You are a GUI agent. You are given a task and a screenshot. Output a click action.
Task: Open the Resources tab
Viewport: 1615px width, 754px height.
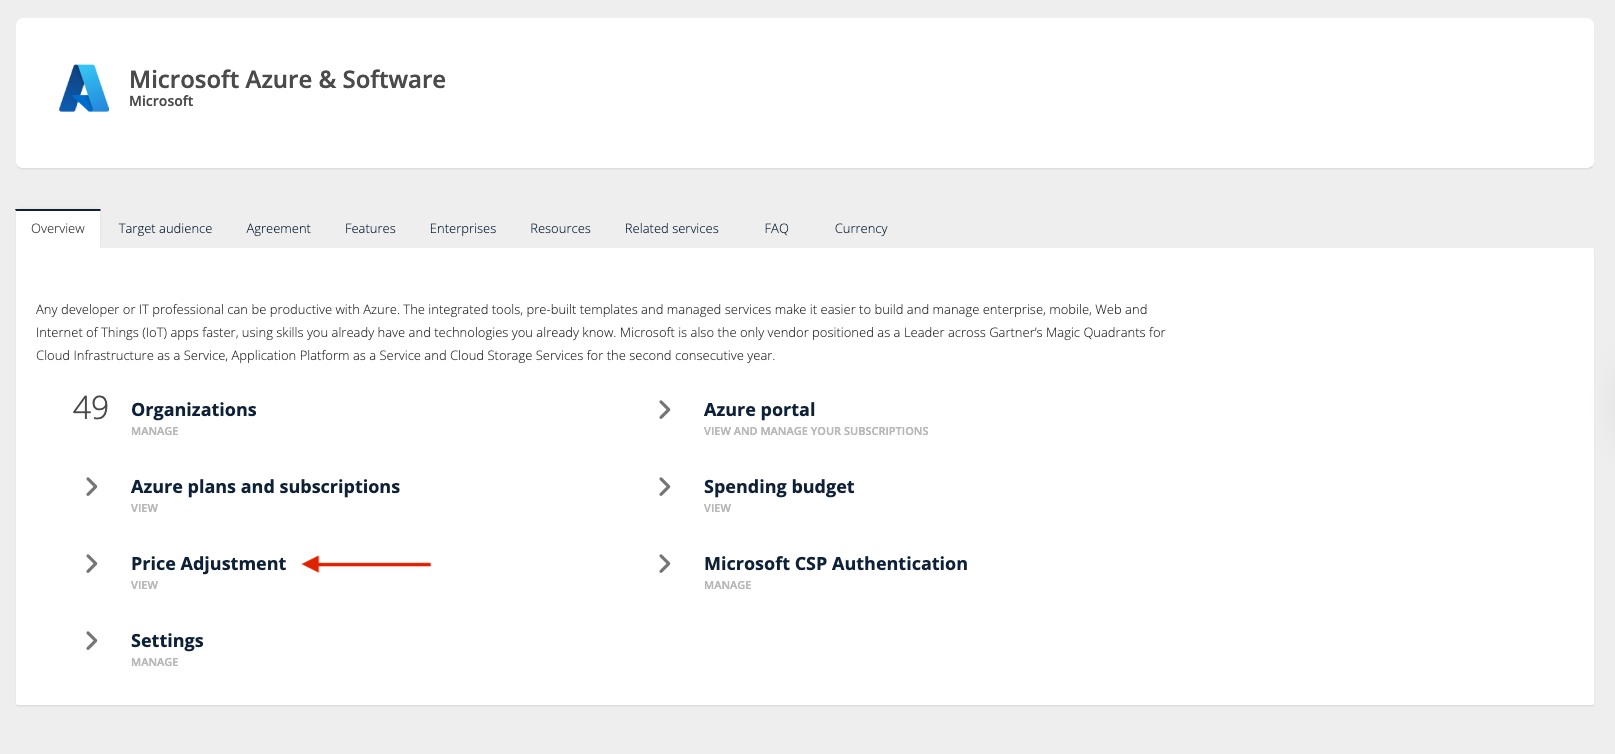(560, 229)
